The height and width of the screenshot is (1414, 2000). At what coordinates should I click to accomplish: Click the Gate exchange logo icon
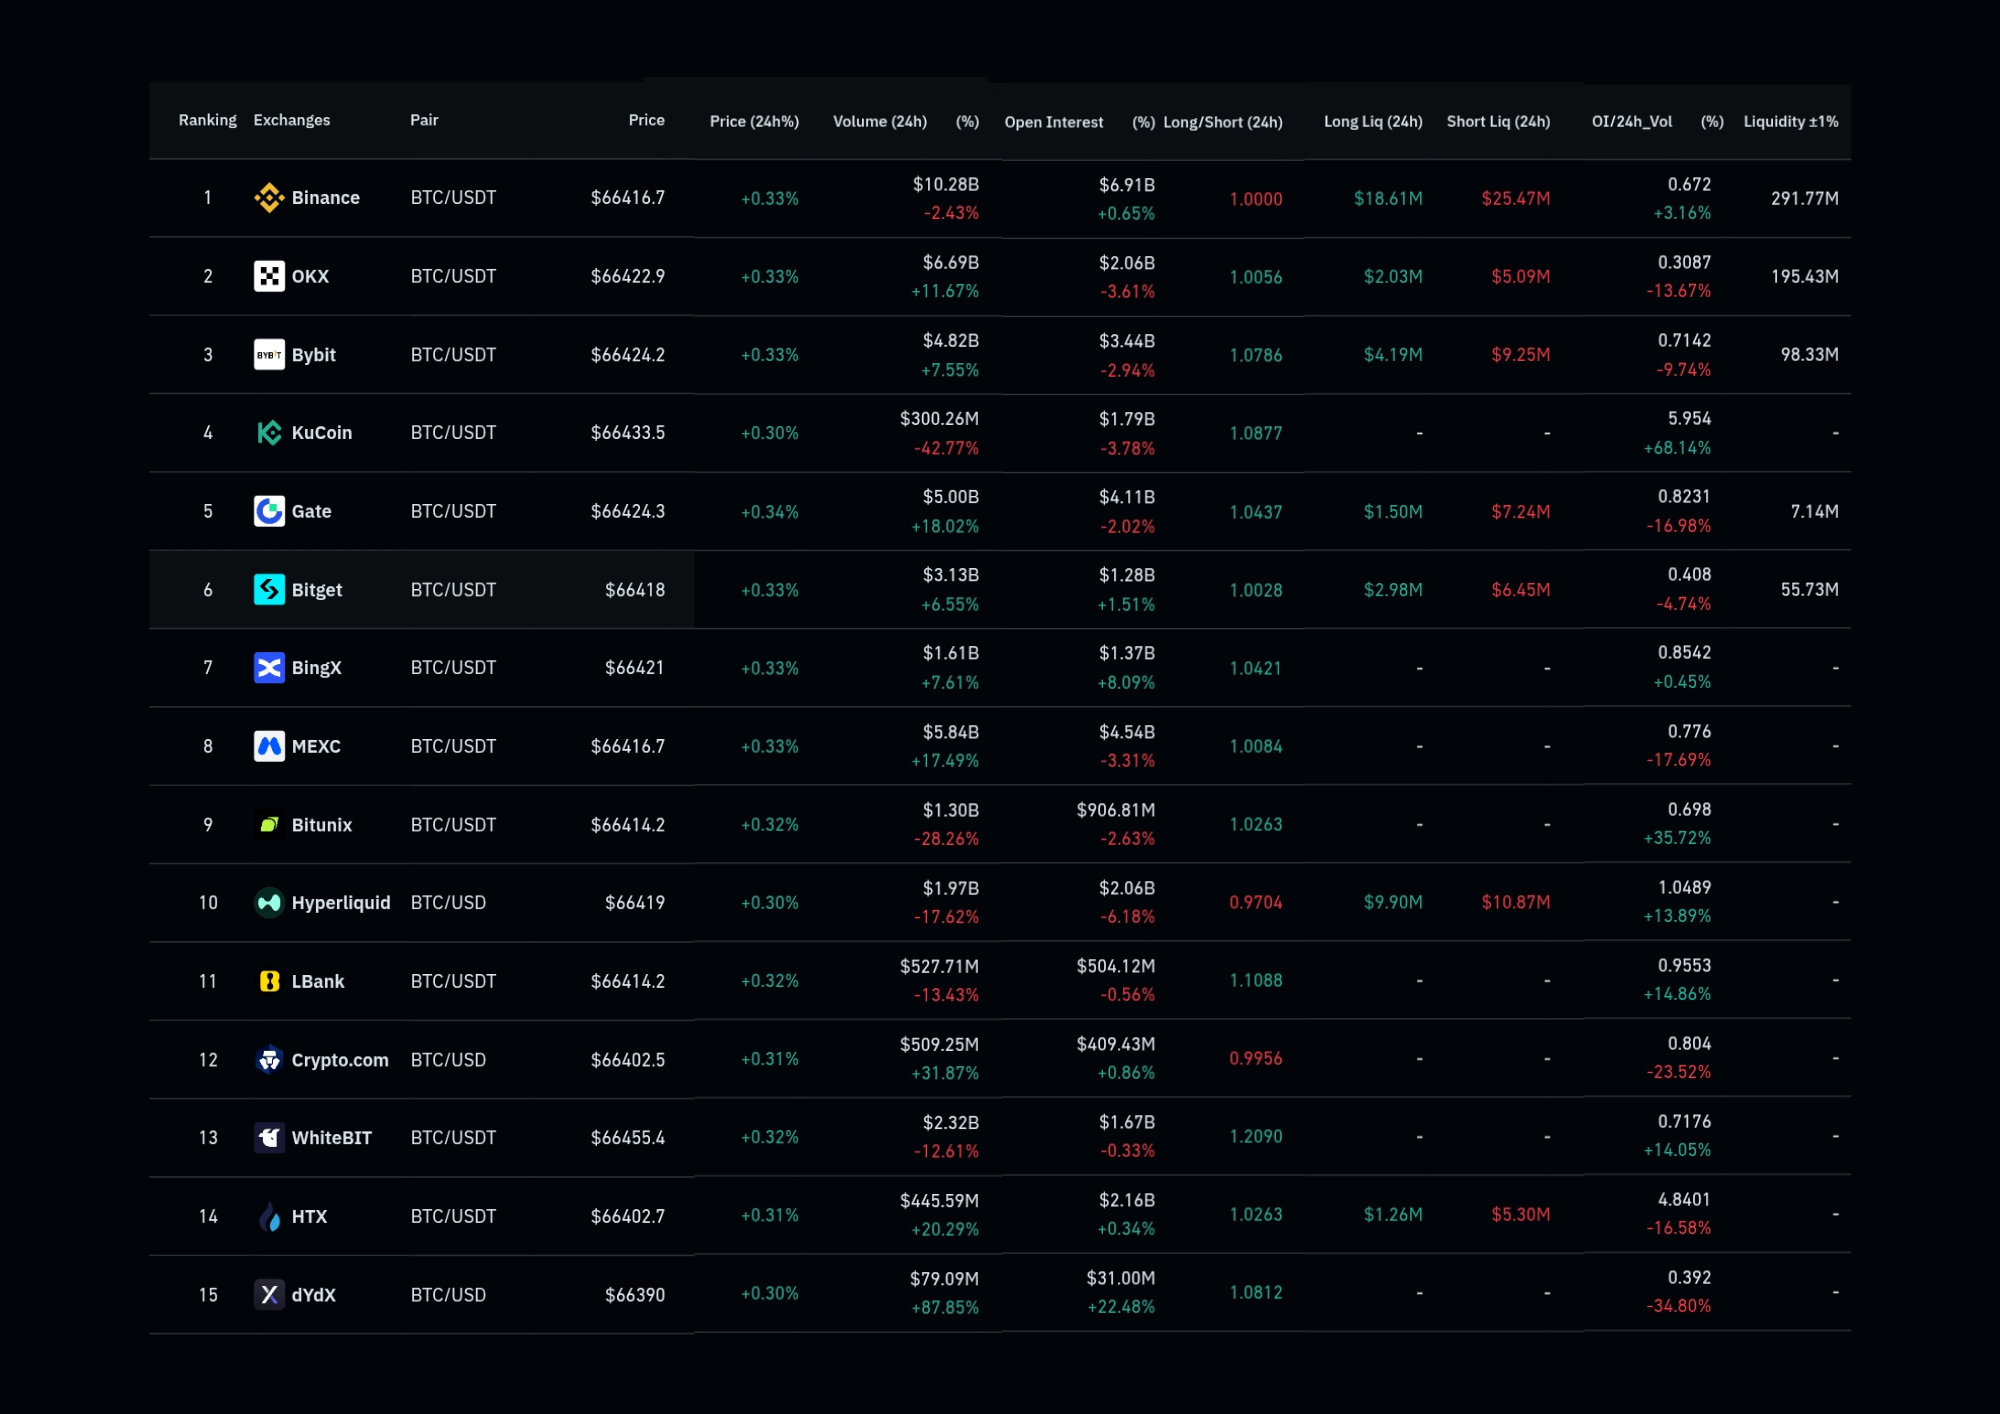269,511
